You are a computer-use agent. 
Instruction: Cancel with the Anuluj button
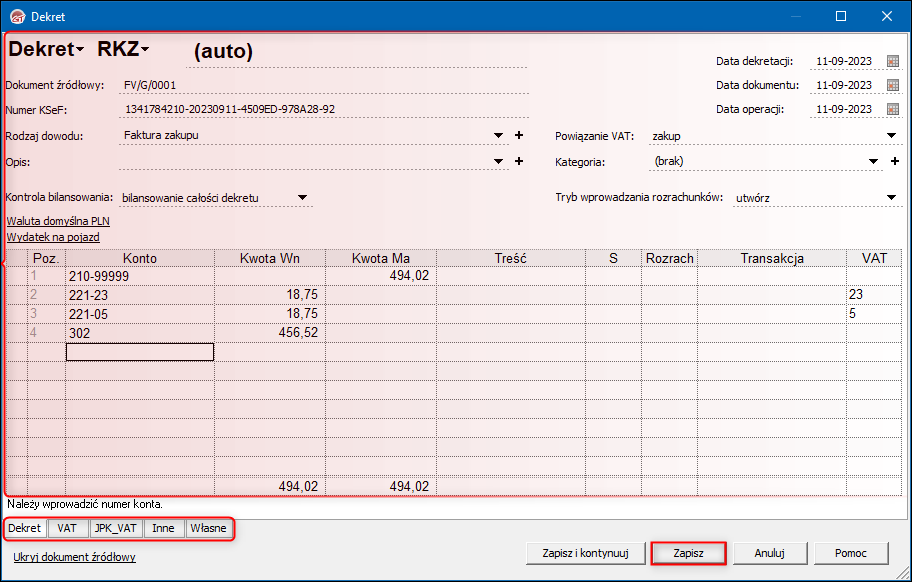point(769,553)
